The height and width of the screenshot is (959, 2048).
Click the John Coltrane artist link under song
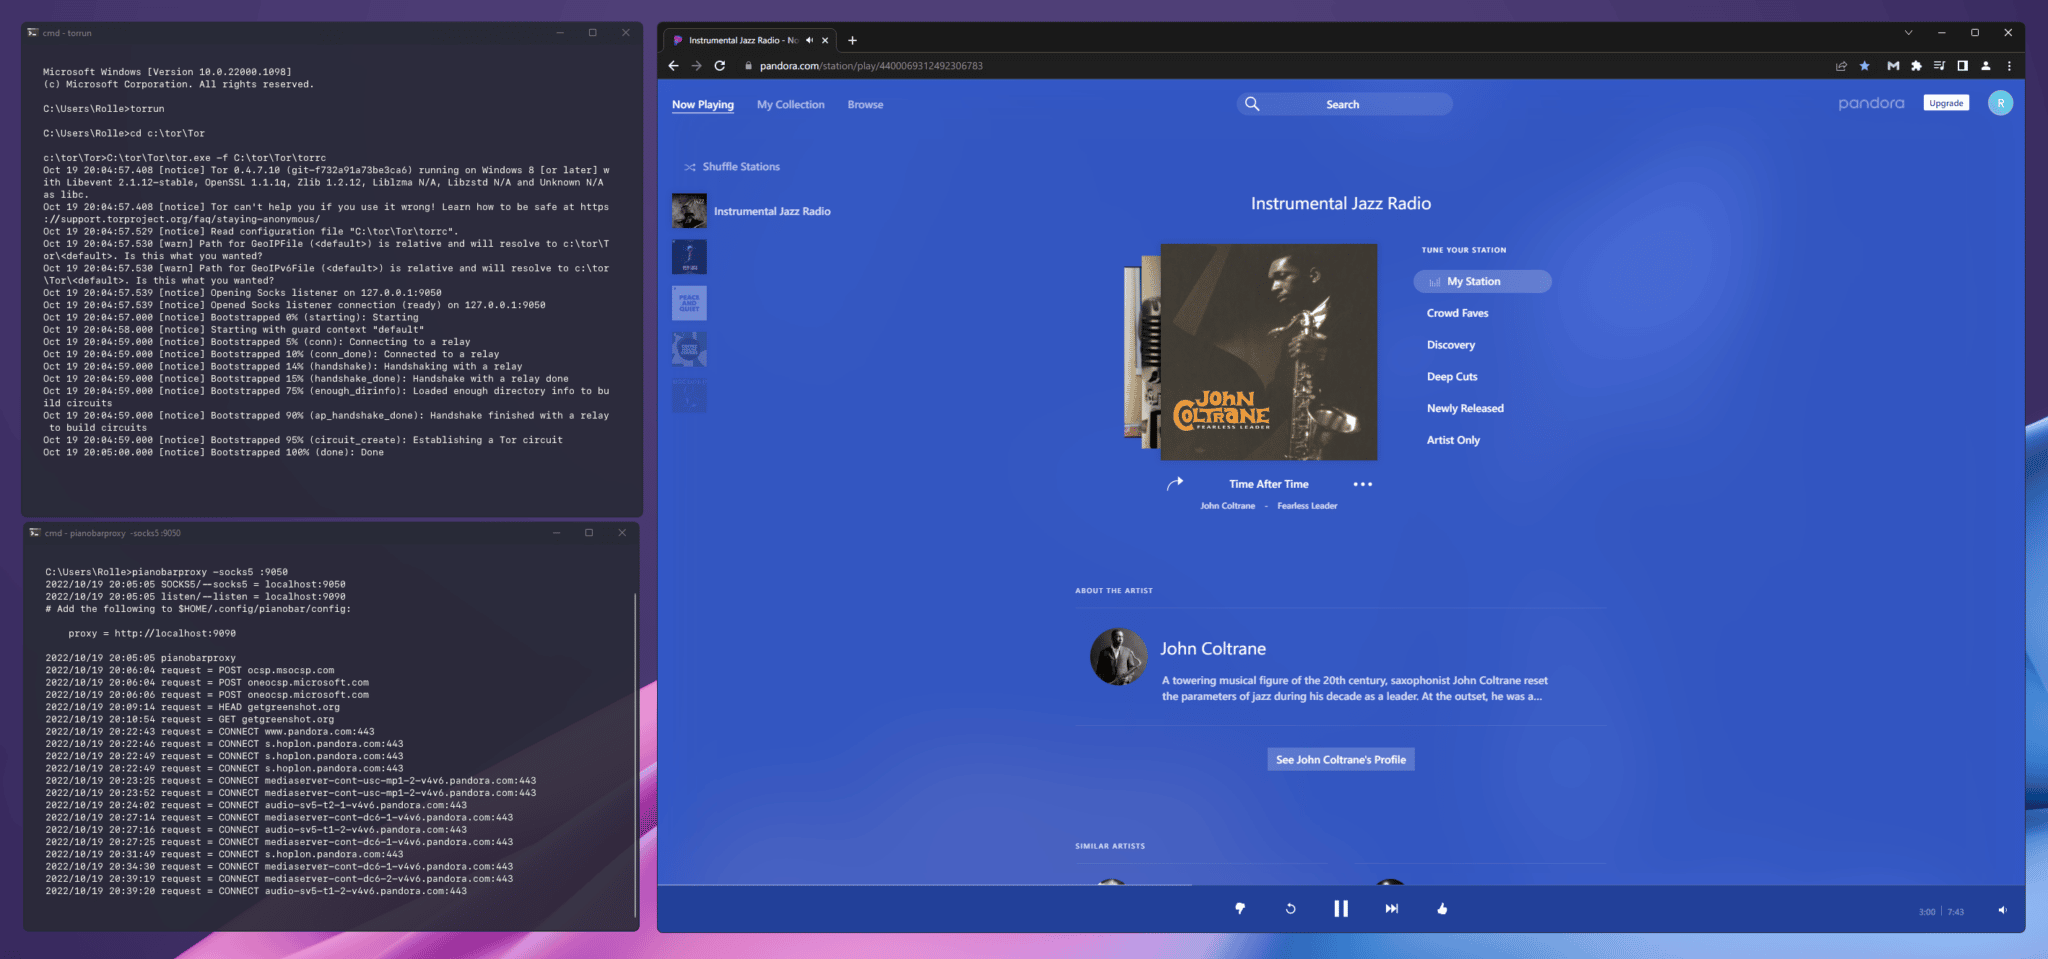[x=1227, y=506]
